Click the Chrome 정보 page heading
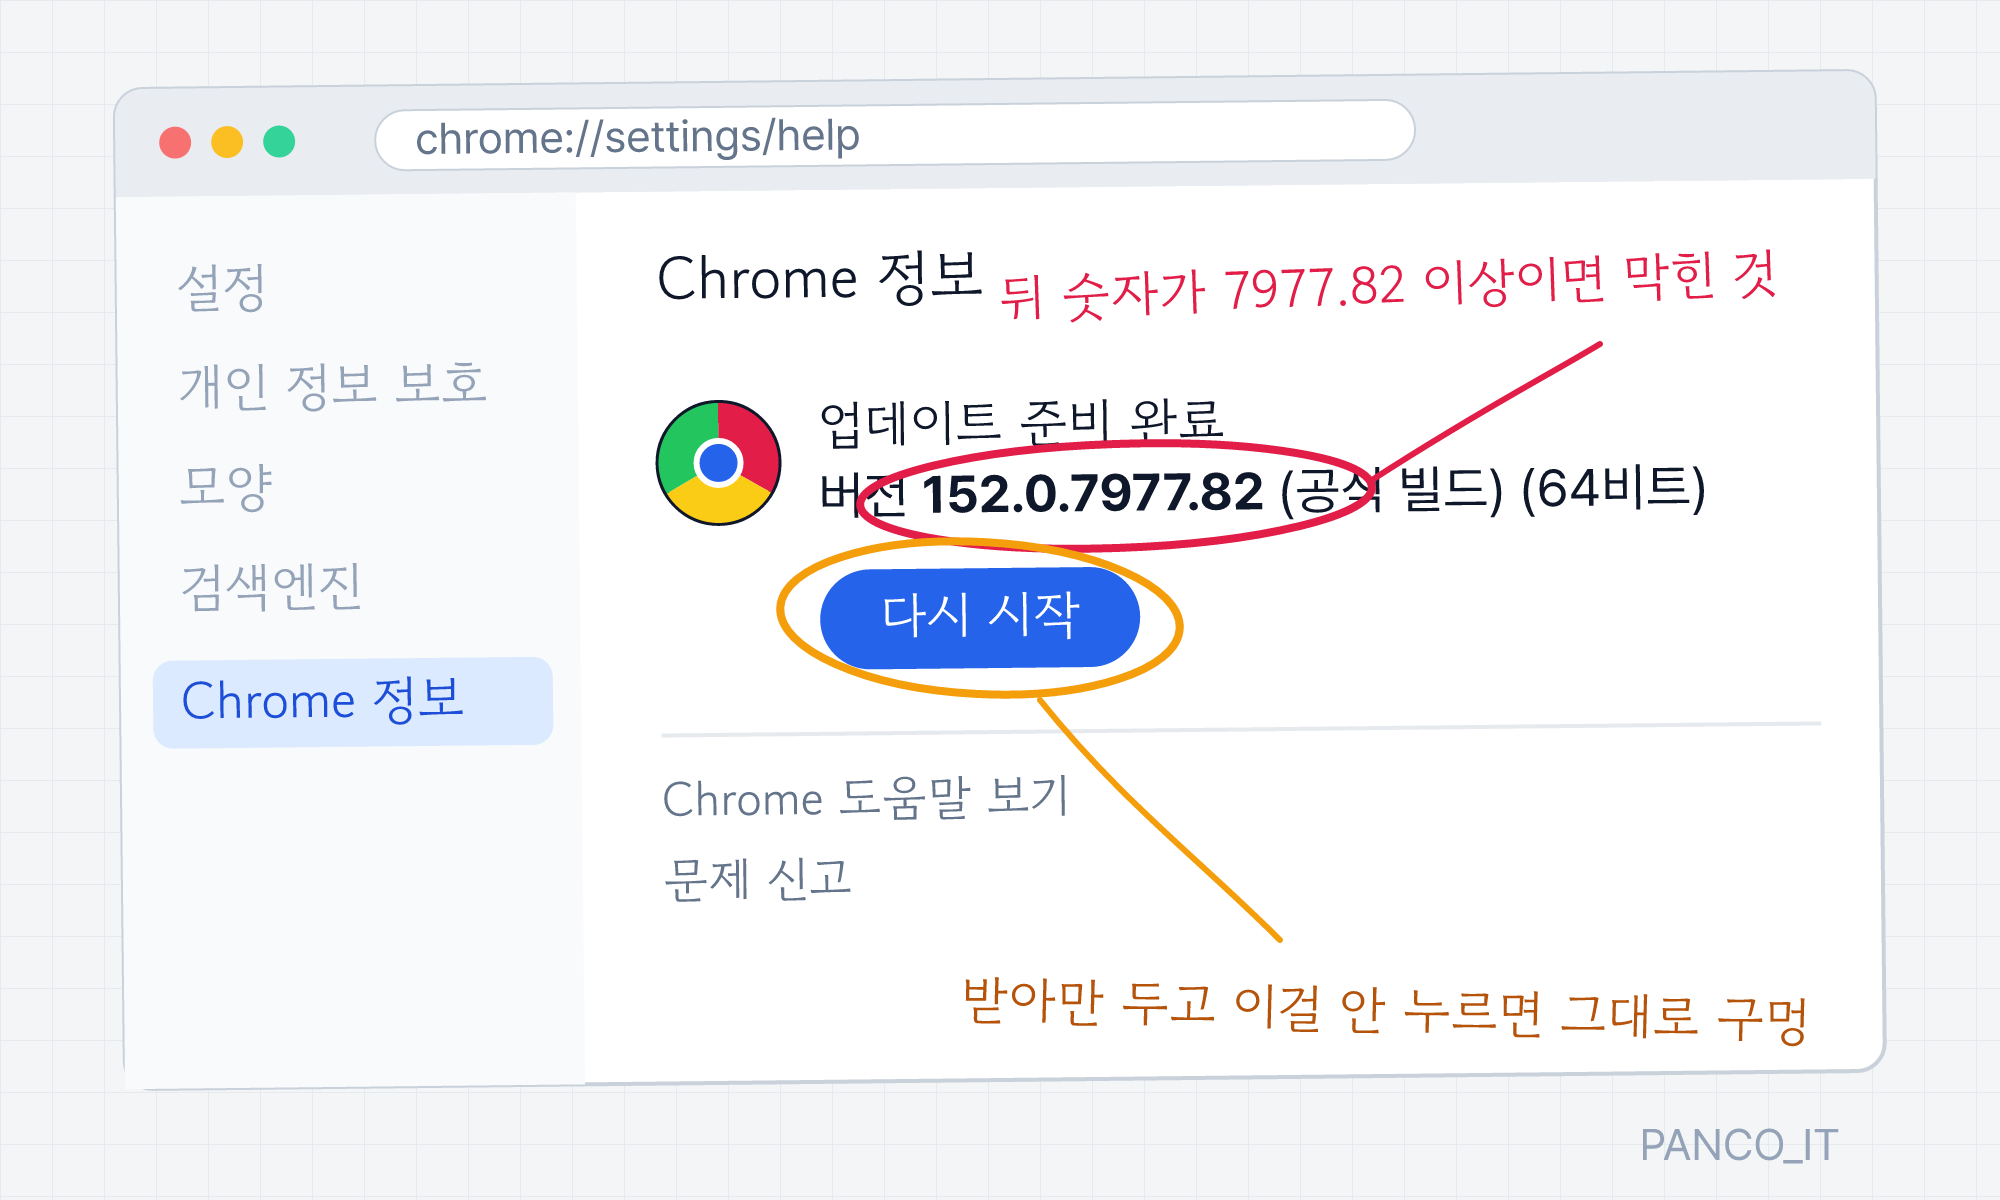The width and height of the screenshot is (2000, 1200). pos(819,278)
